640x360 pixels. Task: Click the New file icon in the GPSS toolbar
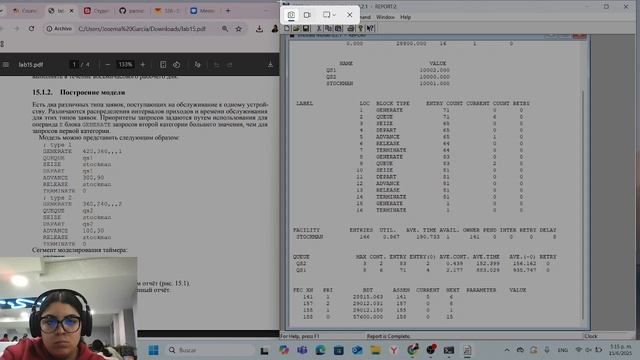[287, 29]
